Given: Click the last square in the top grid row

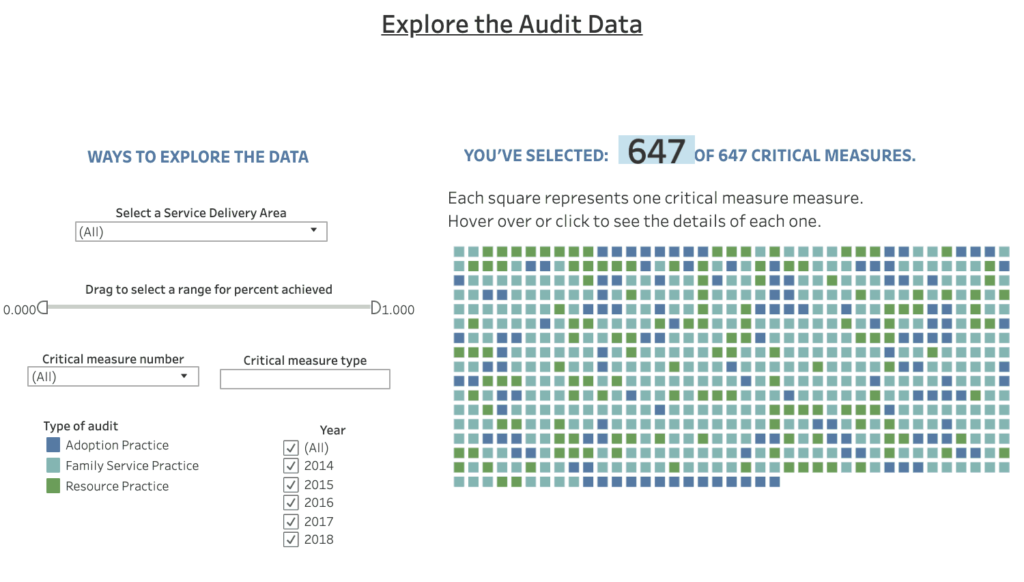Looking at the screenshot, I should point(1004,252).
